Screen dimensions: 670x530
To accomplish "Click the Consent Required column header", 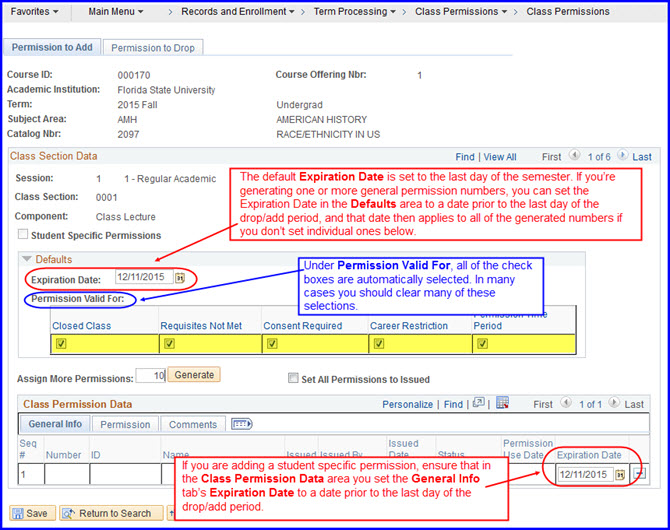I will tap(303, 326).
